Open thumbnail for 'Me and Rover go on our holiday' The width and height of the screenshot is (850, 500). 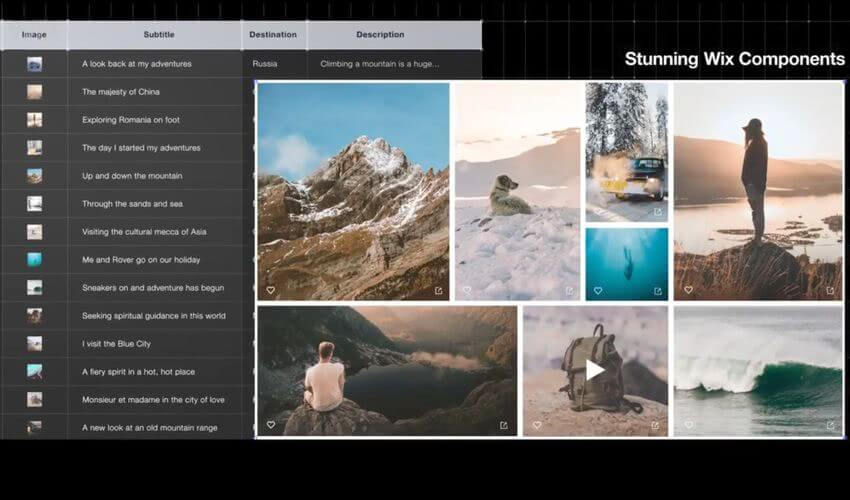pyautogui.click(x=35, y=260)
